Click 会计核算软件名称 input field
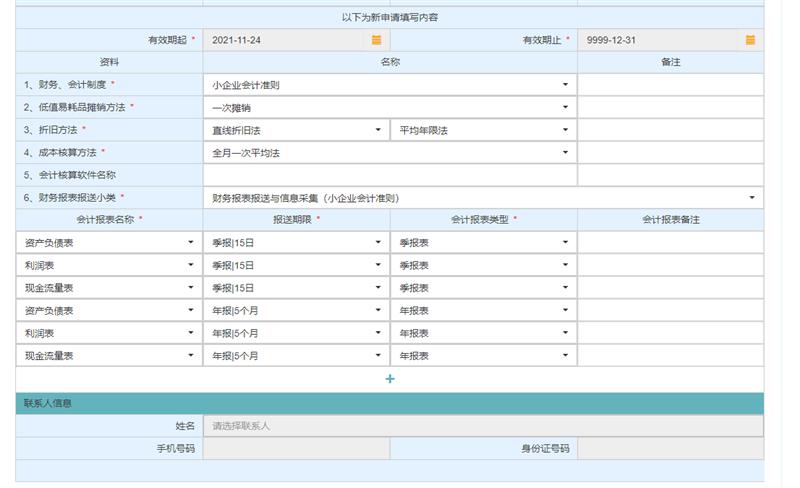 coord(389,175)
